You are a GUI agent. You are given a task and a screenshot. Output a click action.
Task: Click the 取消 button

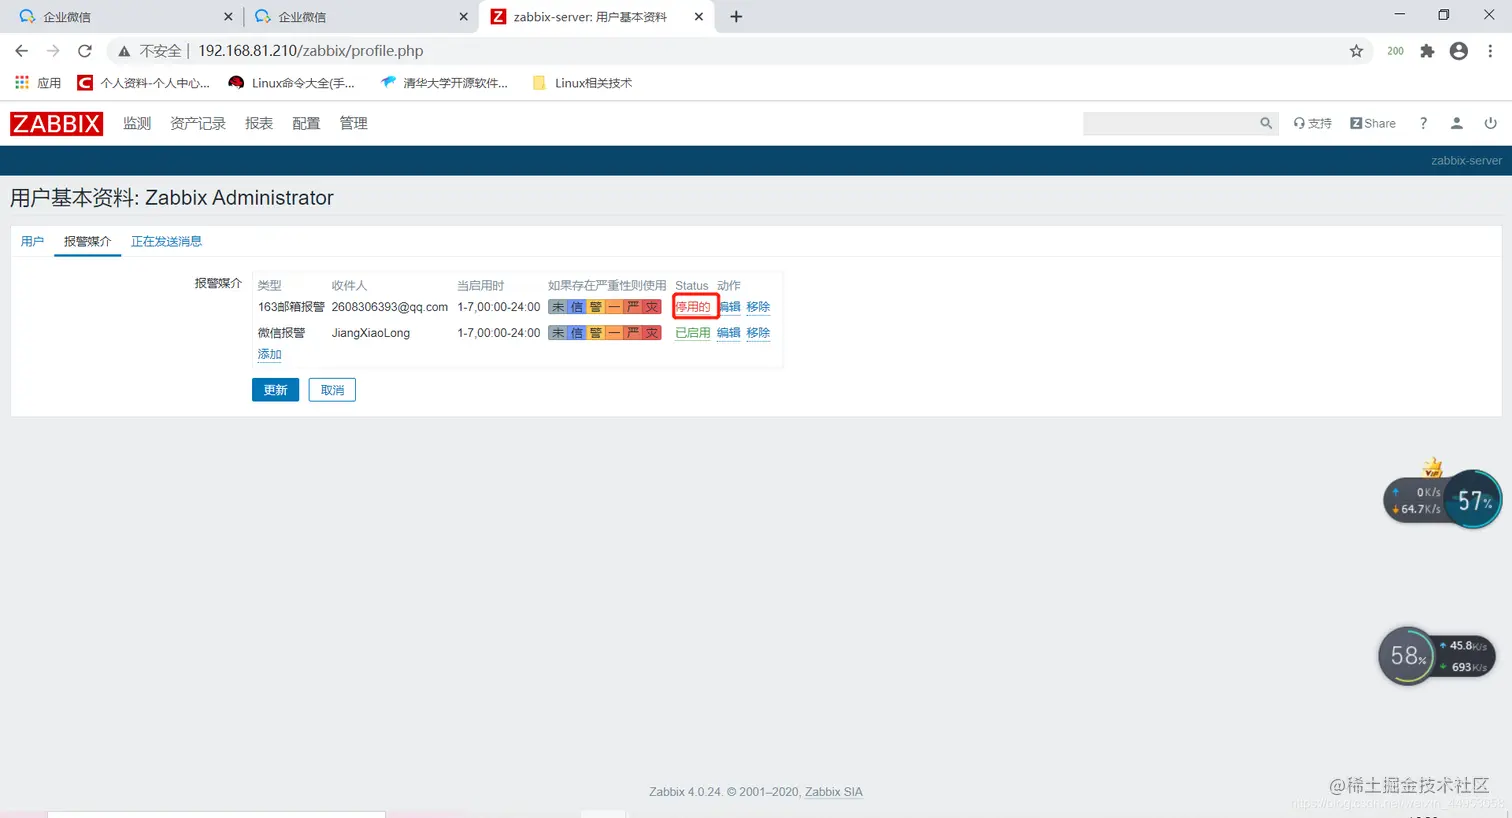point(332,390)
